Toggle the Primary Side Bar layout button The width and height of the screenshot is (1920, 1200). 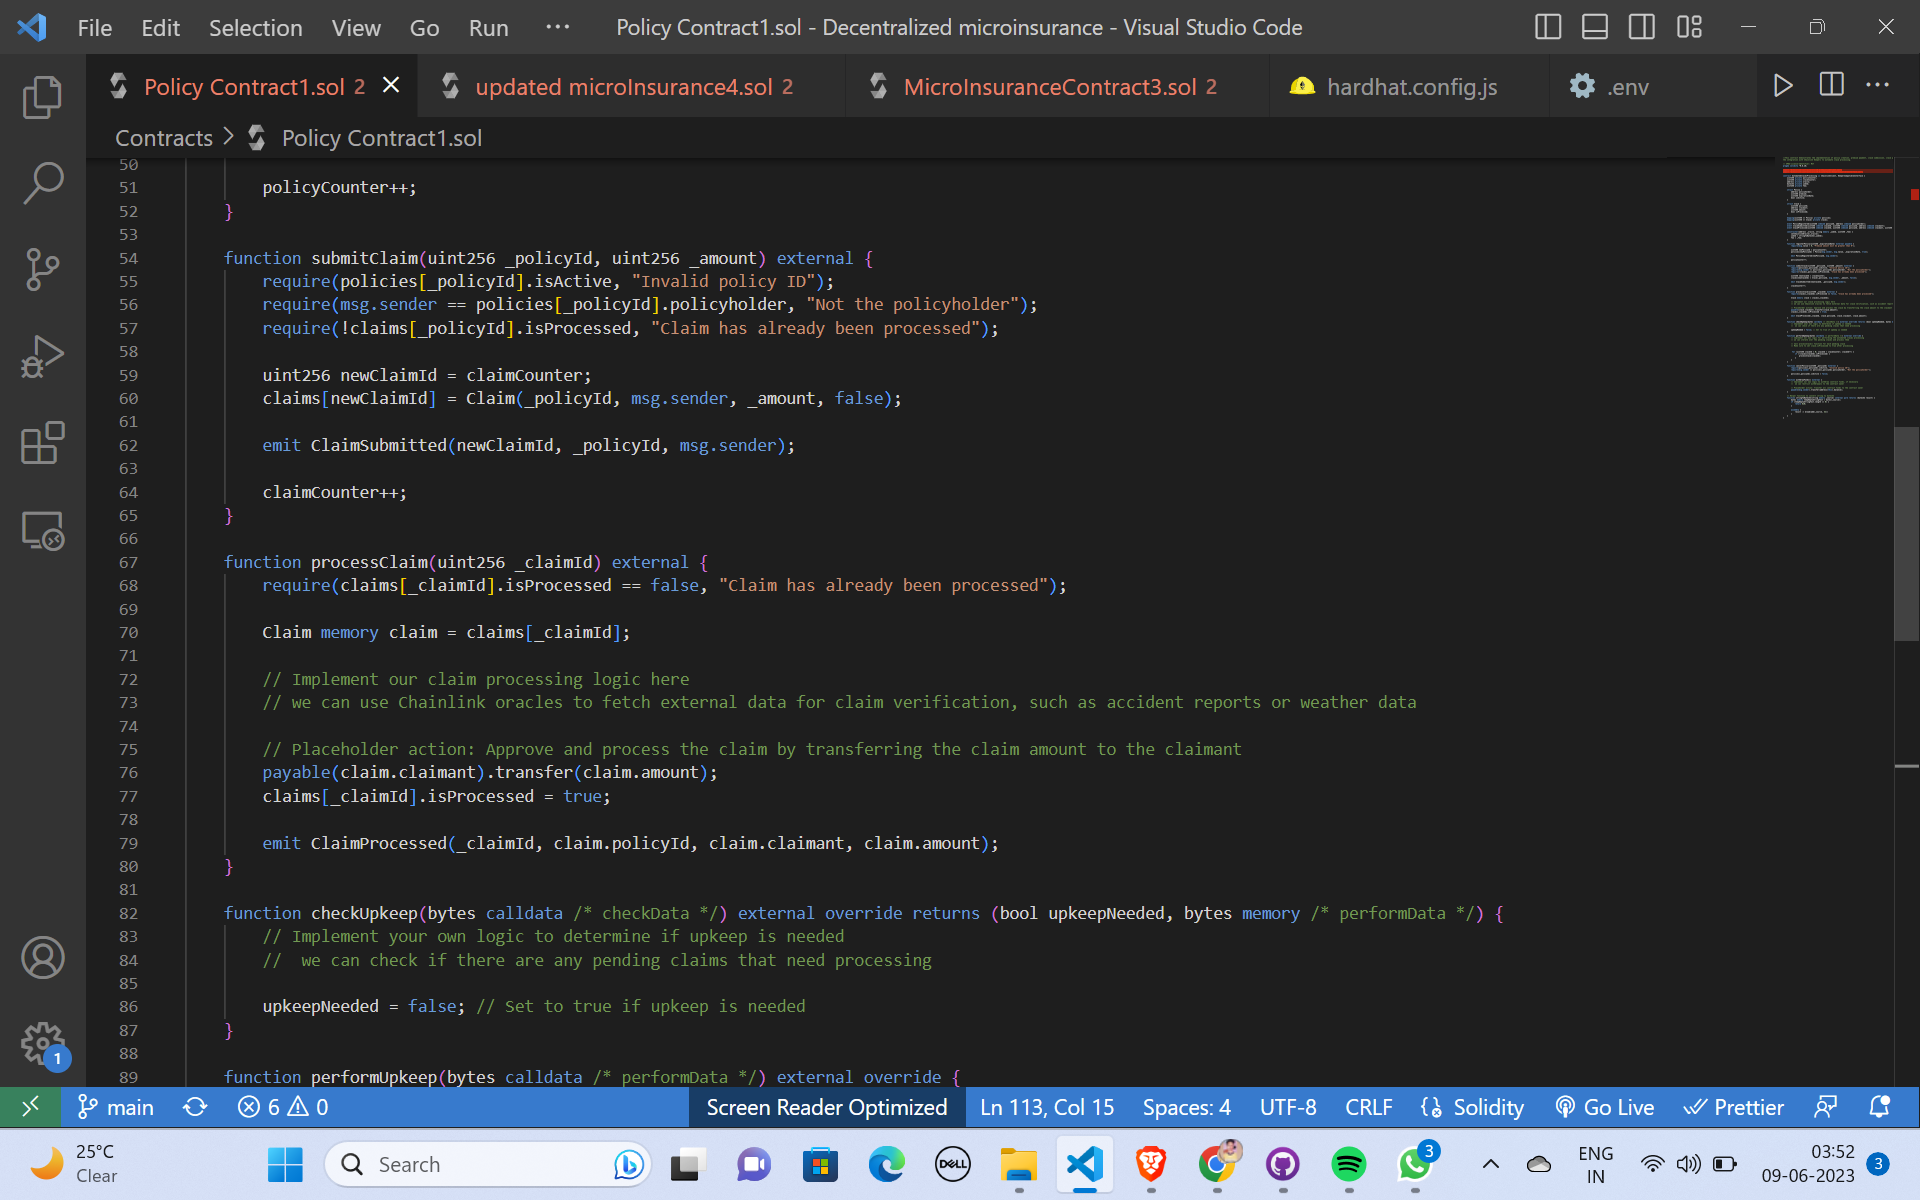(1547, 27)
